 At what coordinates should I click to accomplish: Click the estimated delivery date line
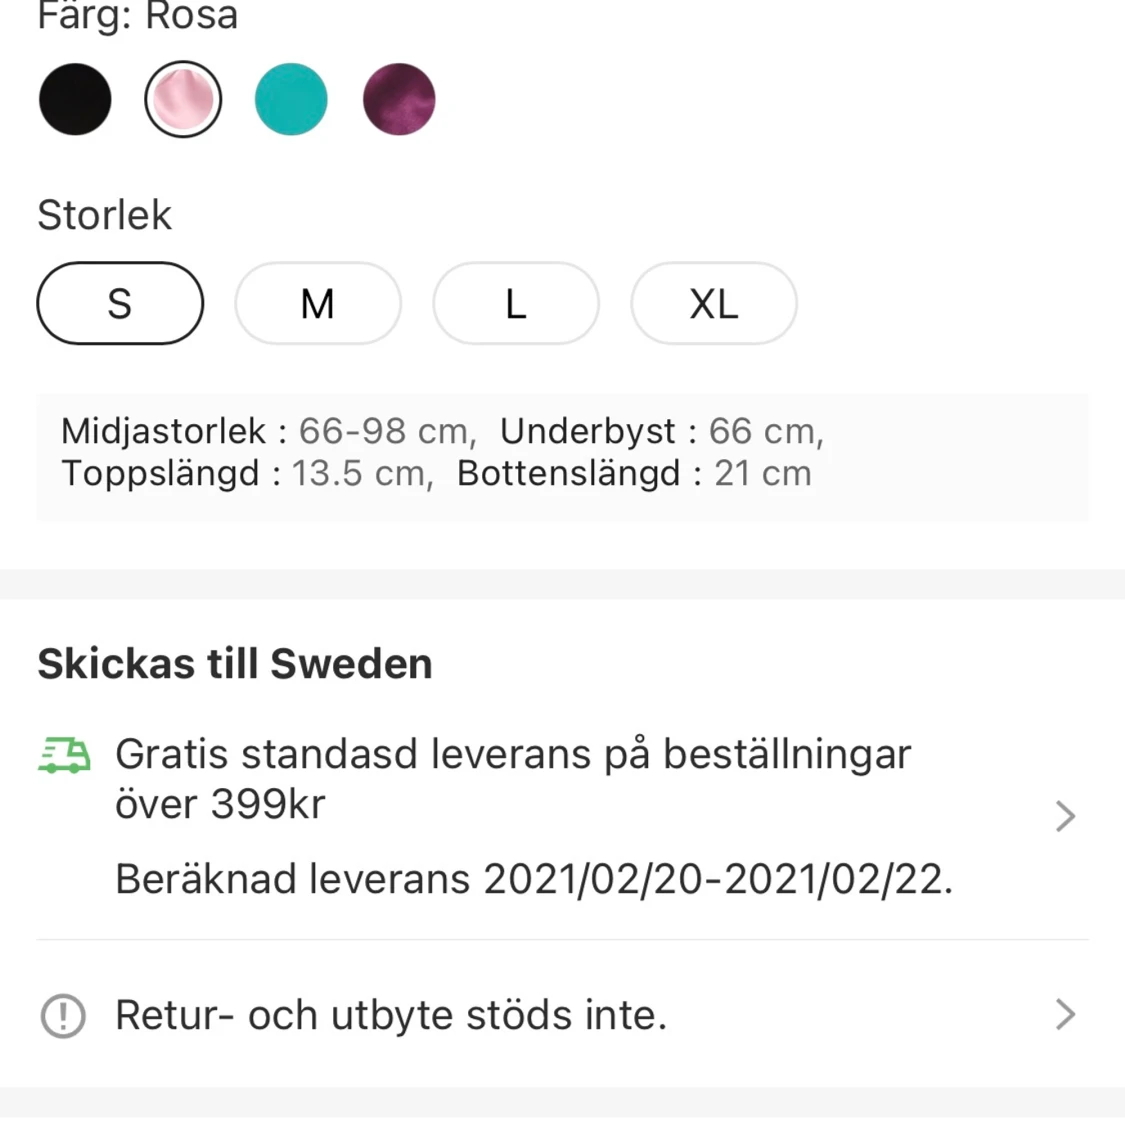534,879
